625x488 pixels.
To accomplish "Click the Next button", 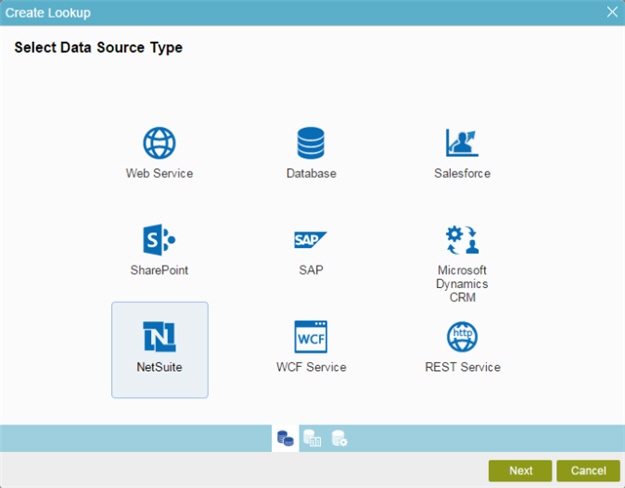I will [x=520, y=471].
